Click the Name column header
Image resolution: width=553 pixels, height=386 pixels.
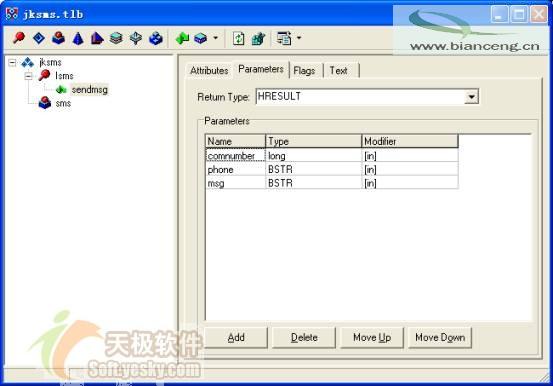(235, 141)
